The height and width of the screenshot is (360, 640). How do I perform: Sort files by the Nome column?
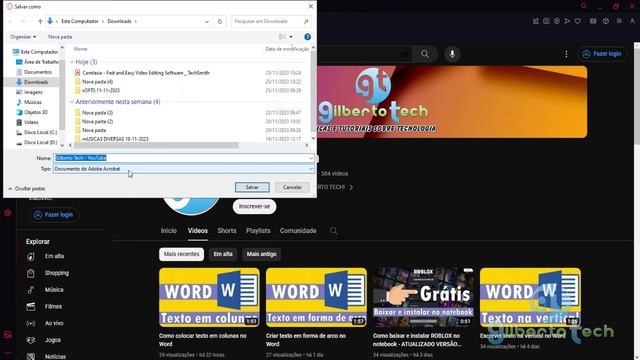point(80,49)
